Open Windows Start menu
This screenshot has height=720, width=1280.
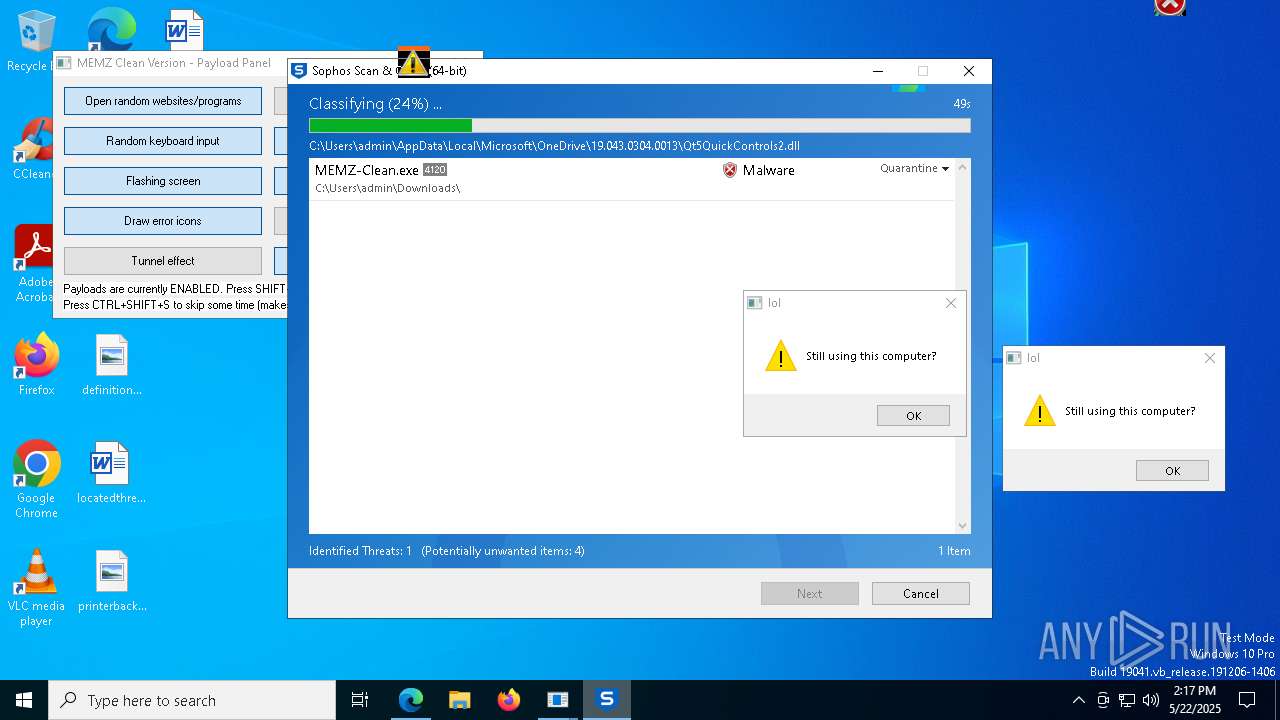coord(24,700)
